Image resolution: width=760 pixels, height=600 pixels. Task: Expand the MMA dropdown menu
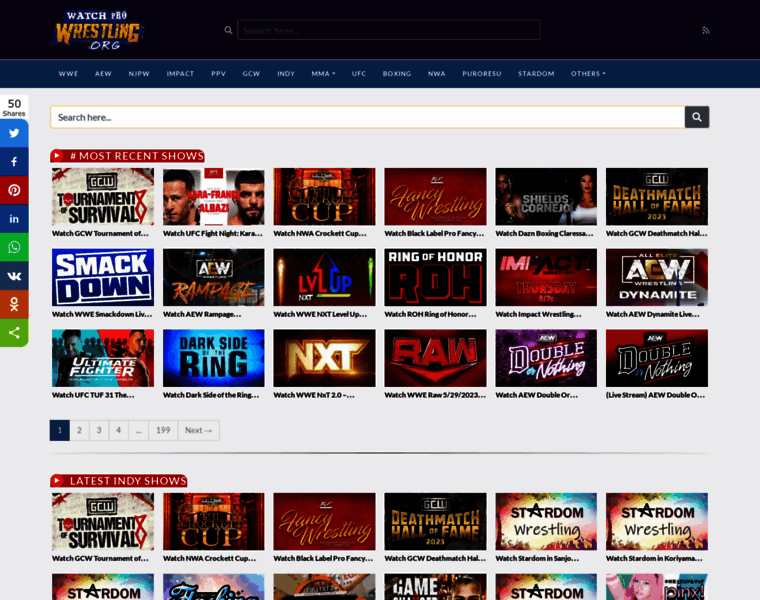click(323, 74)
